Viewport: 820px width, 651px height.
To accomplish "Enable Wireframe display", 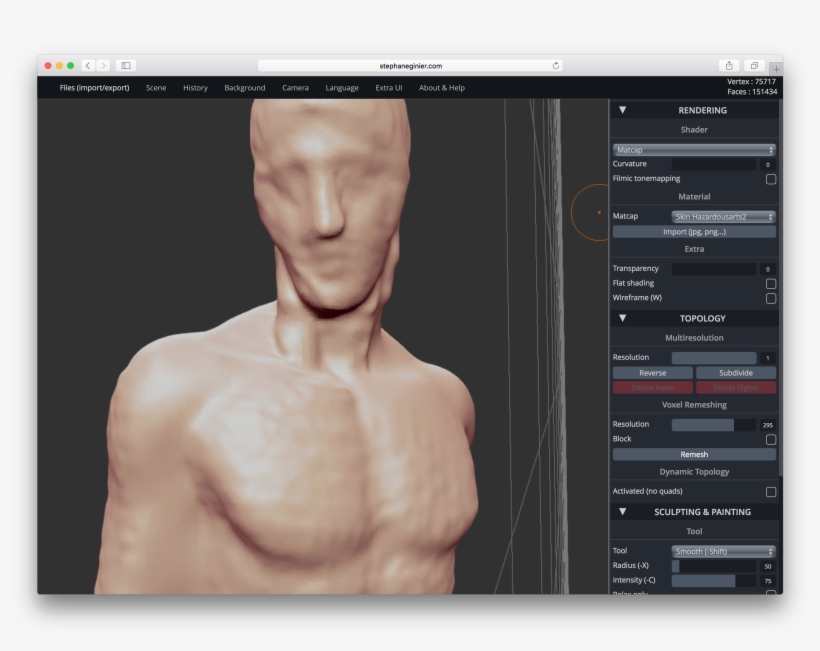I will pos(769,297).
